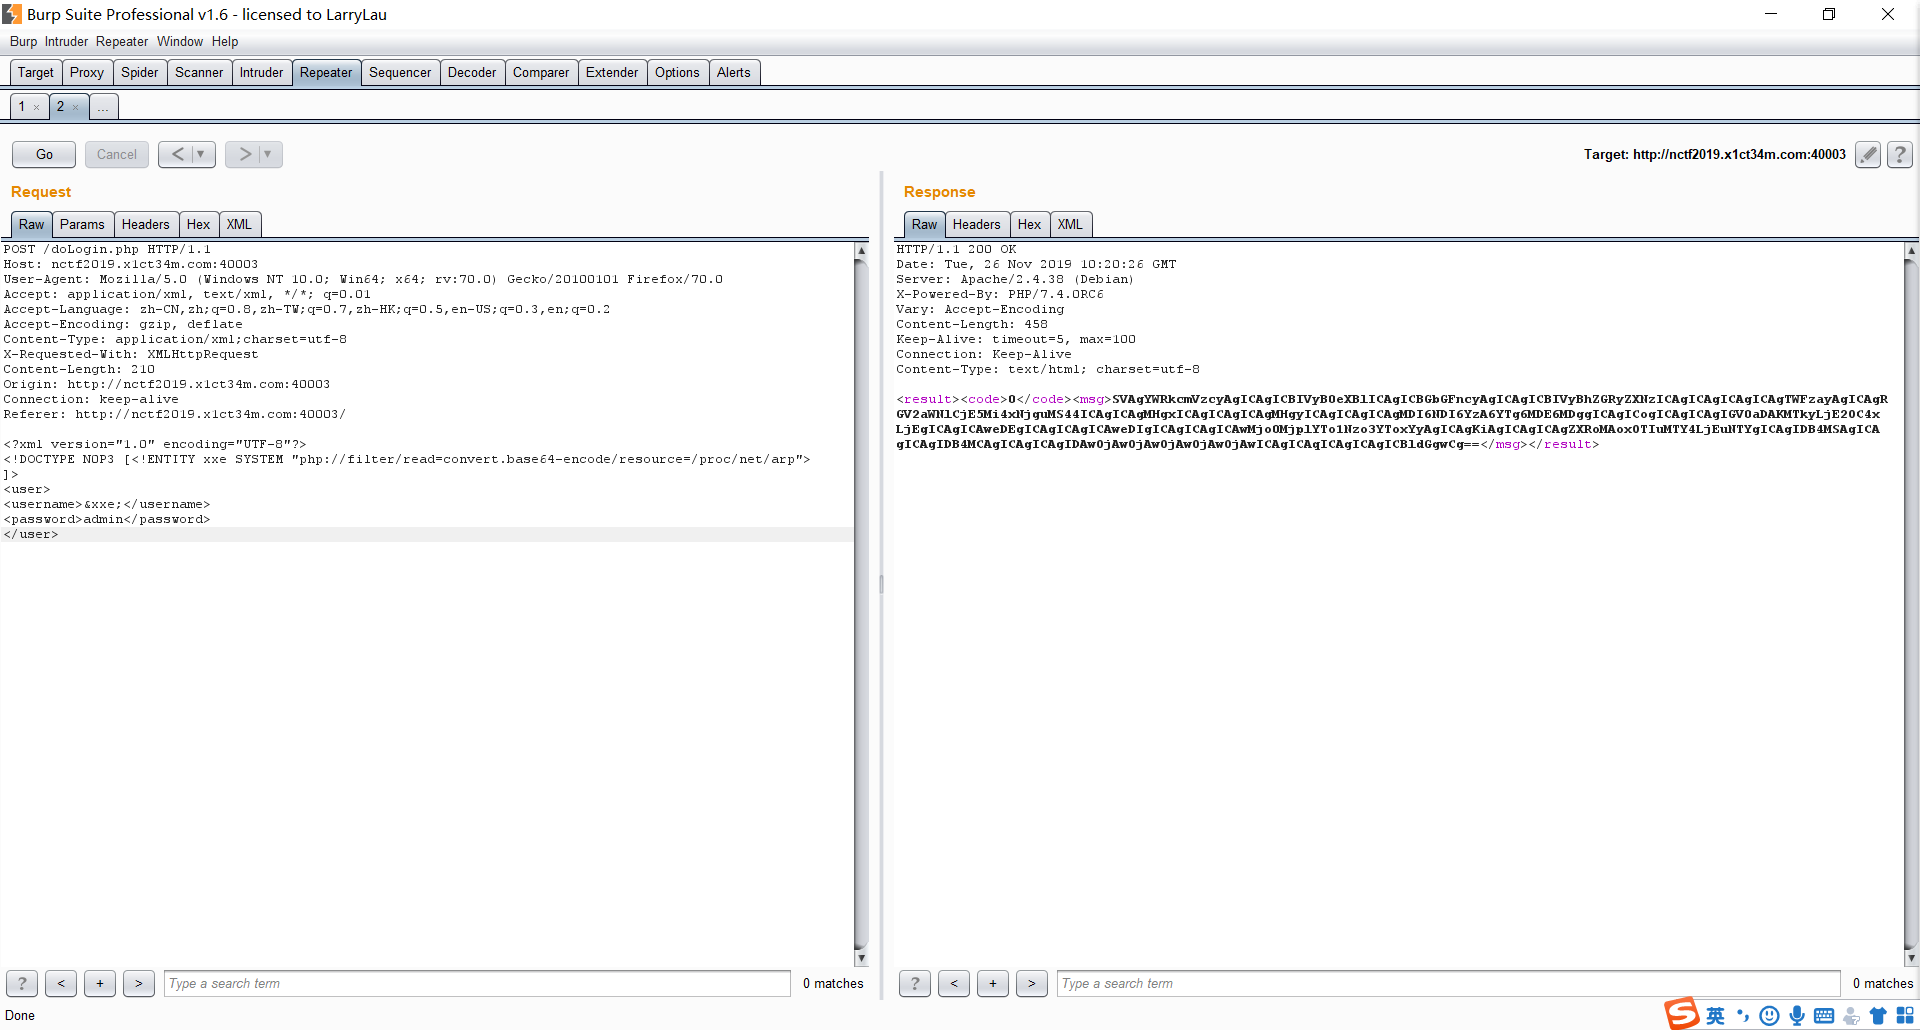Open the Spider tab
Image resolution: width=1920 pixels, height=1030 pixels.
tap(140, 72)
